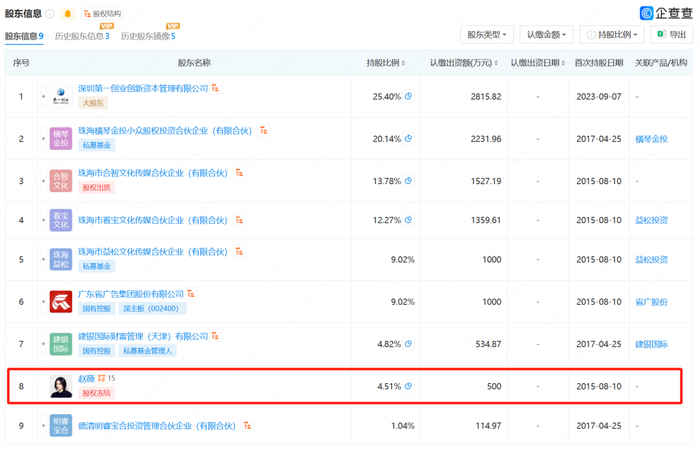700x450 pixels.
Task: Click the holding ratio detail icon beside 20.14%
Action: coord(408,138)
